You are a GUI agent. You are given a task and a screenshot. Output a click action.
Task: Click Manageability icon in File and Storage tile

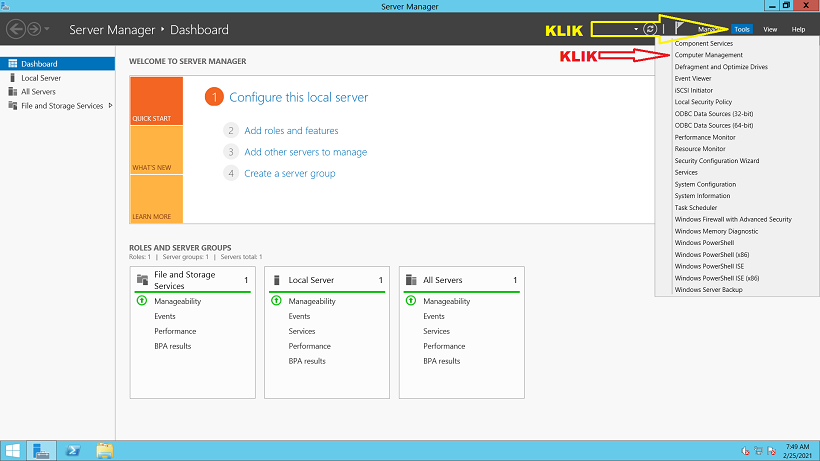coord(142,301)
